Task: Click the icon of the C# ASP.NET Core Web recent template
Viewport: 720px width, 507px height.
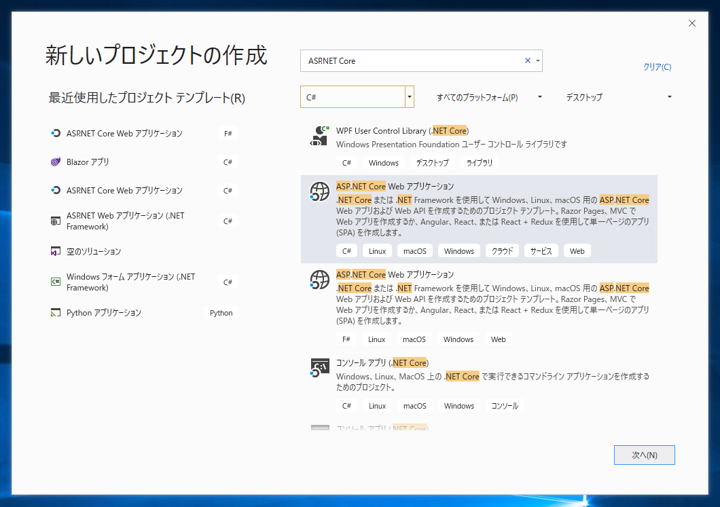Action: coord(56,190)
